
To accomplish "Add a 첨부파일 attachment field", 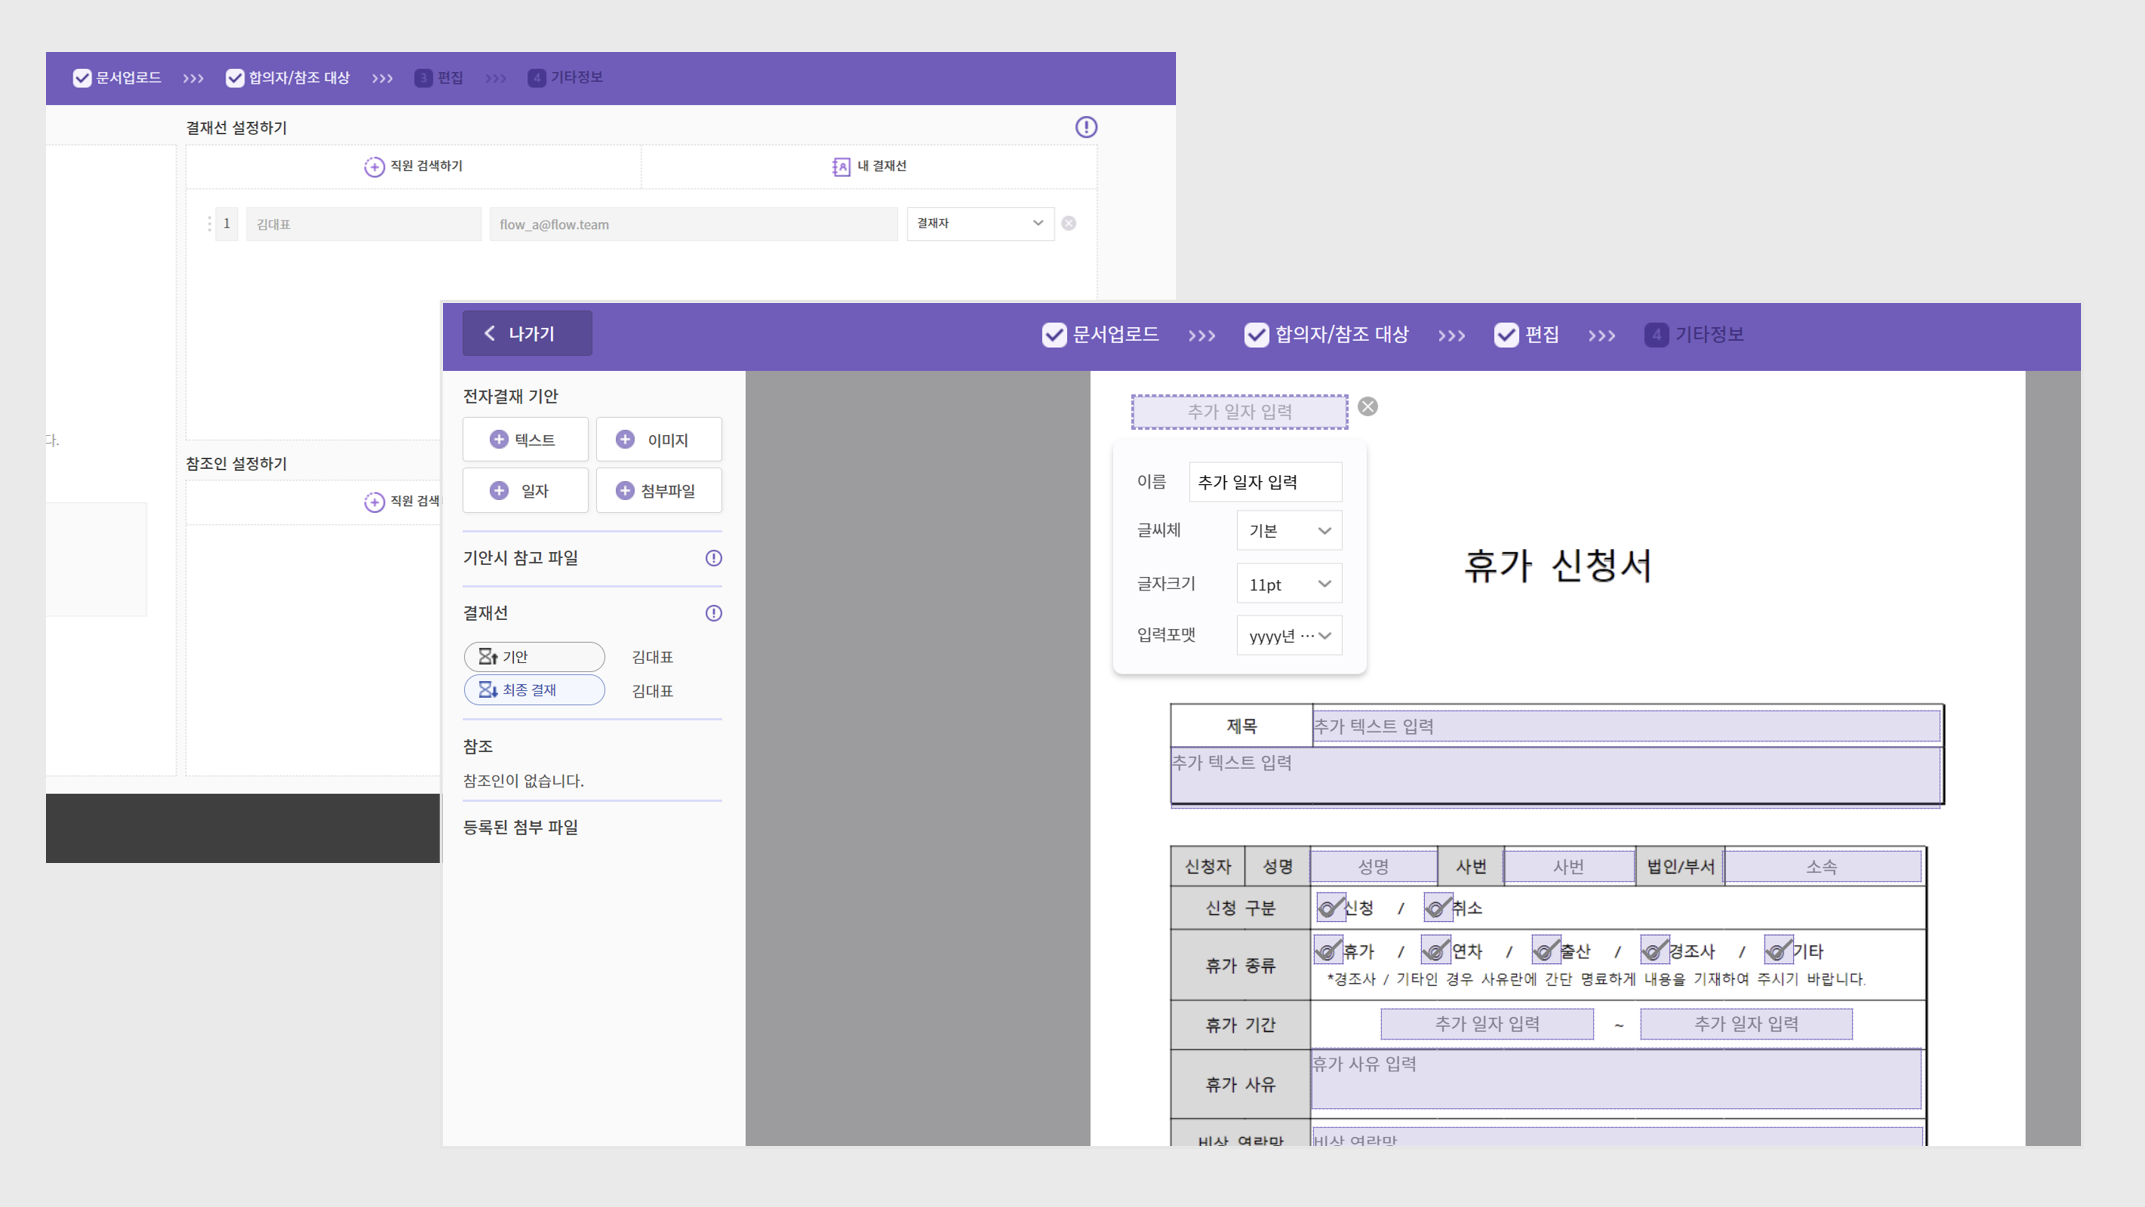I will 658,491.
